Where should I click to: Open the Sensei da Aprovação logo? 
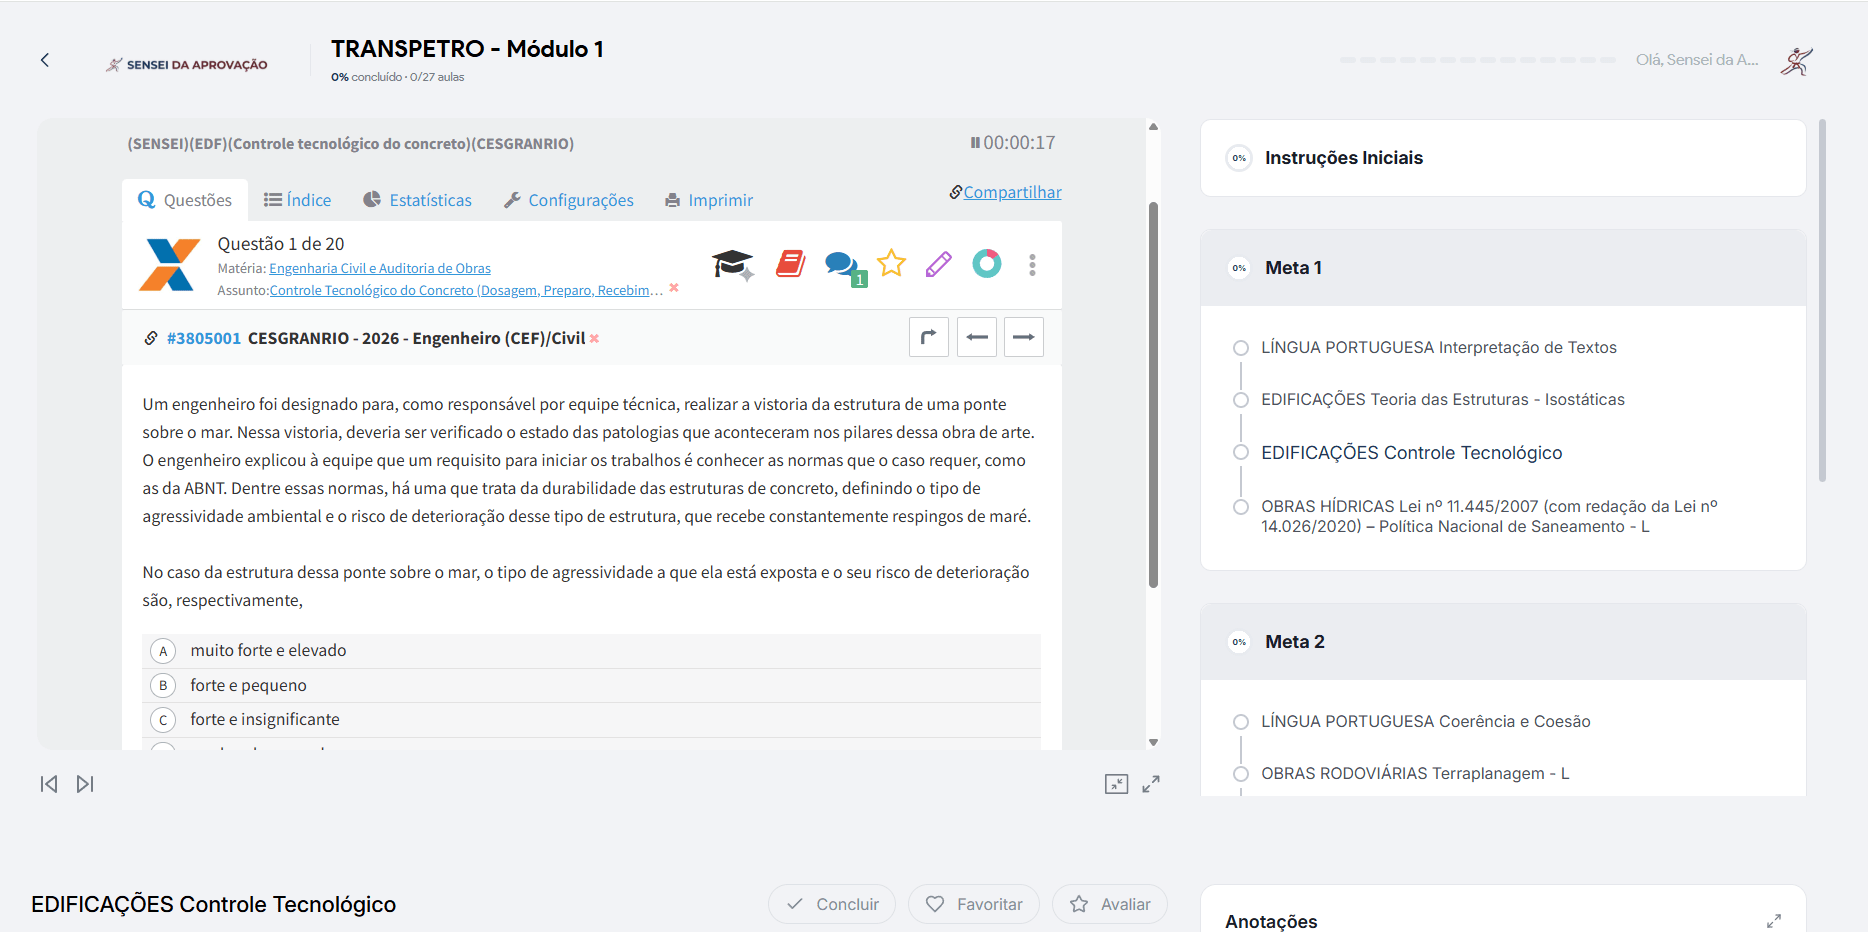pos(187,64)
